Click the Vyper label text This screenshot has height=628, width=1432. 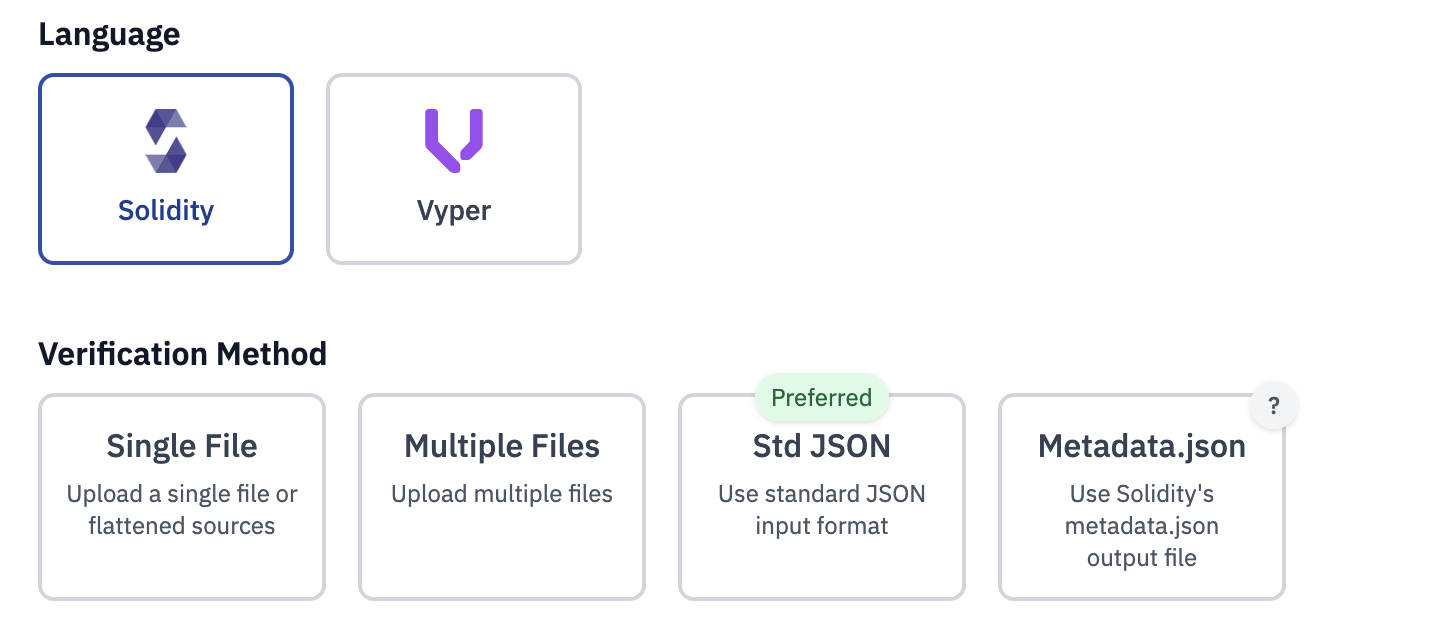453,210
